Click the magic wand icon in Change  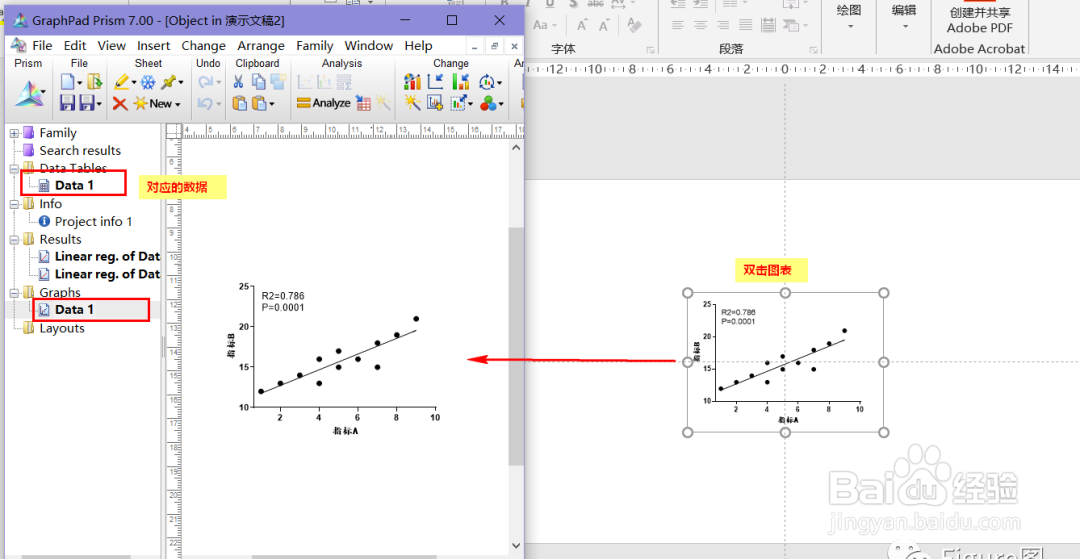(x=413, y=103)
